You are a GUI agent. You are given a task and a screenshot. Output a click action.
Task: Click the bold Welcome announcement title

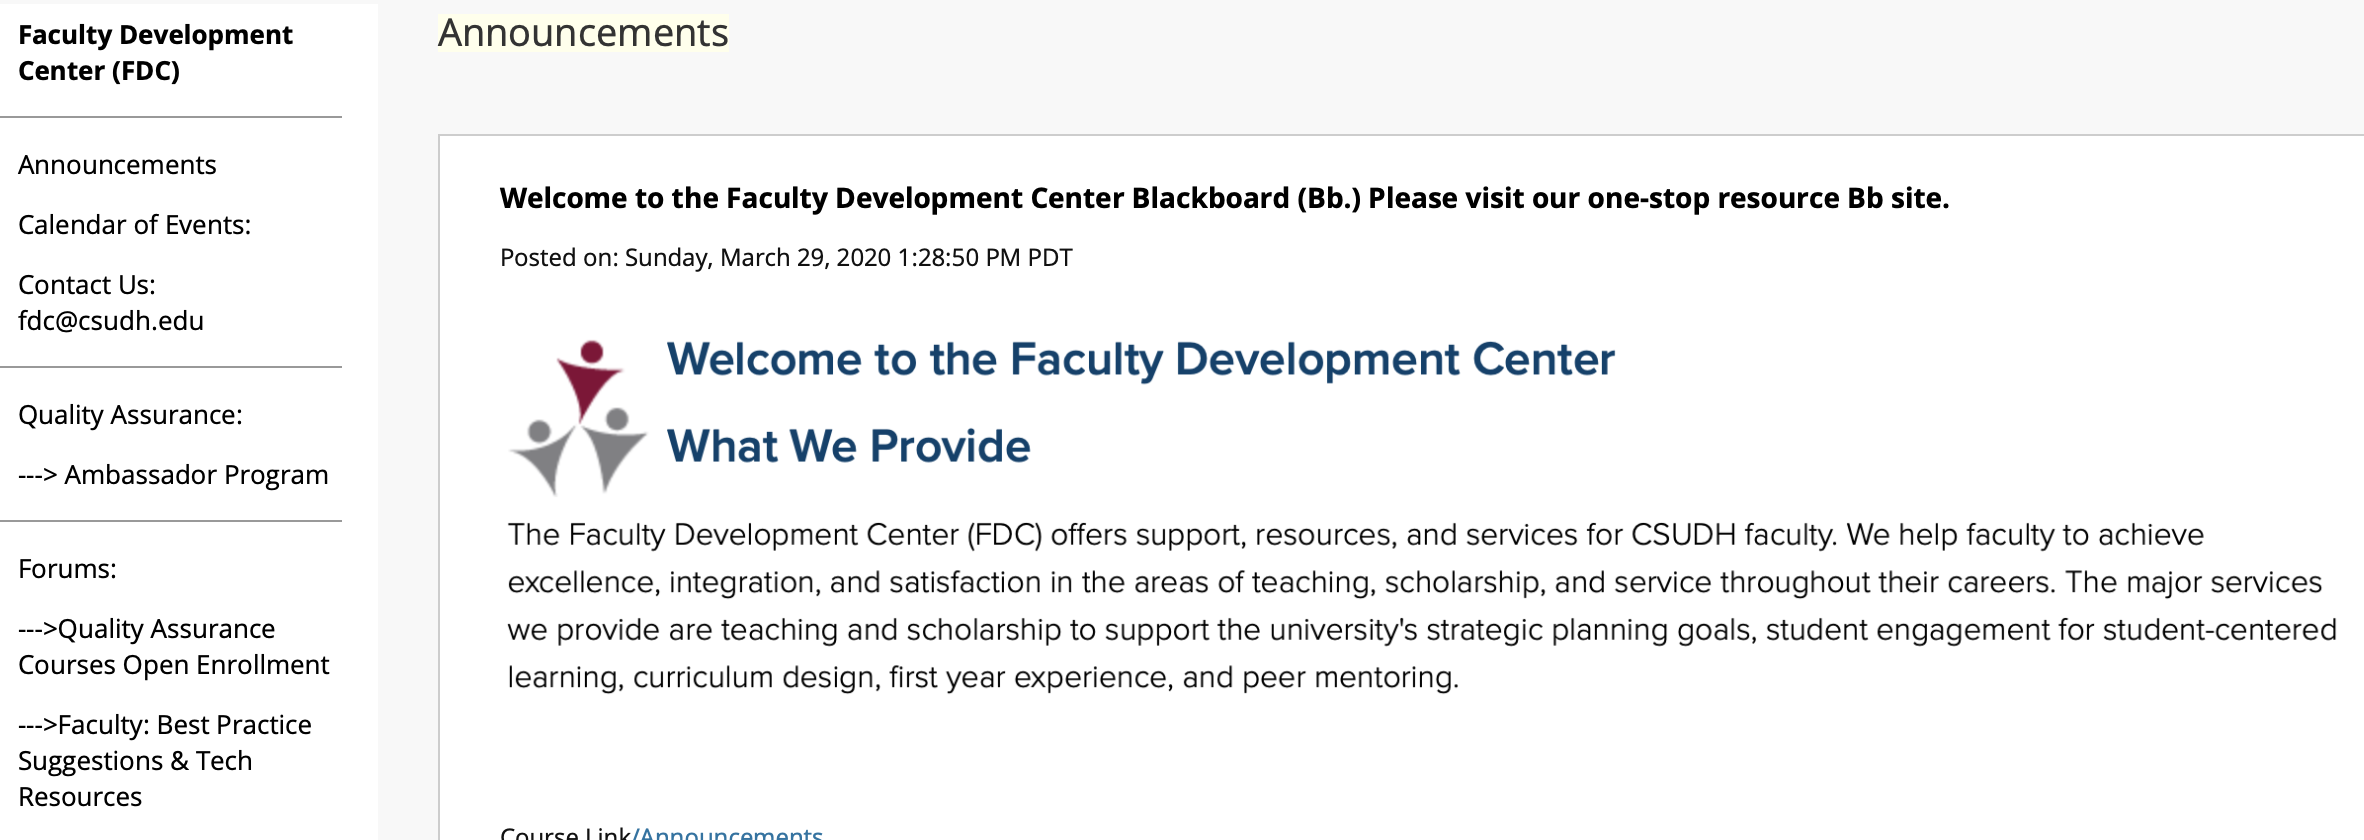click(x=1224, y=198)
